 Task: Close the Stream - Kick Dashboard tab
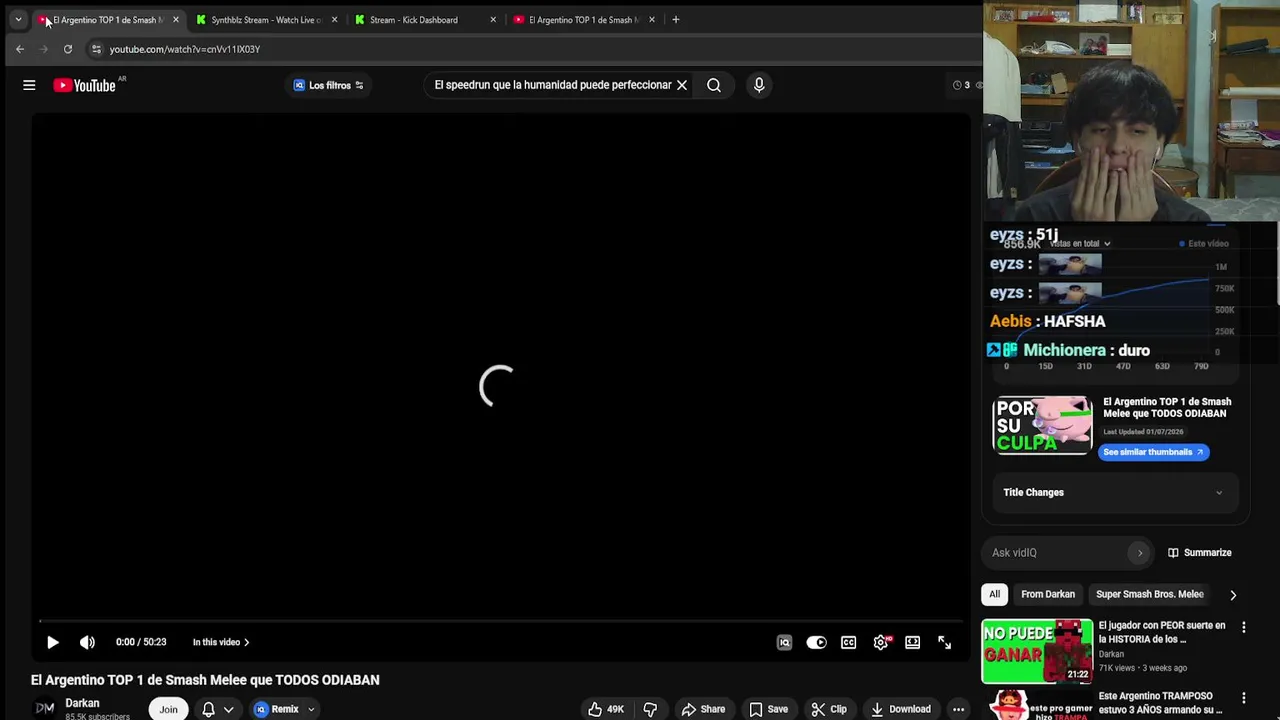(493, 20)
